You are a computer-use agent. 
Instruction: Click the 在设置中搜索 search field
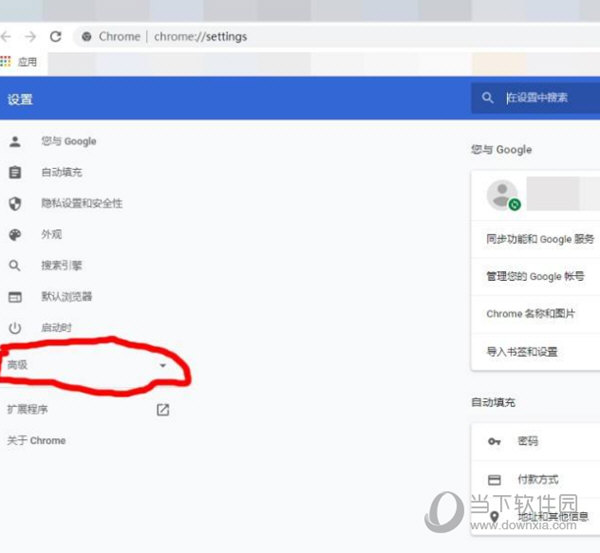pos(536,98)
